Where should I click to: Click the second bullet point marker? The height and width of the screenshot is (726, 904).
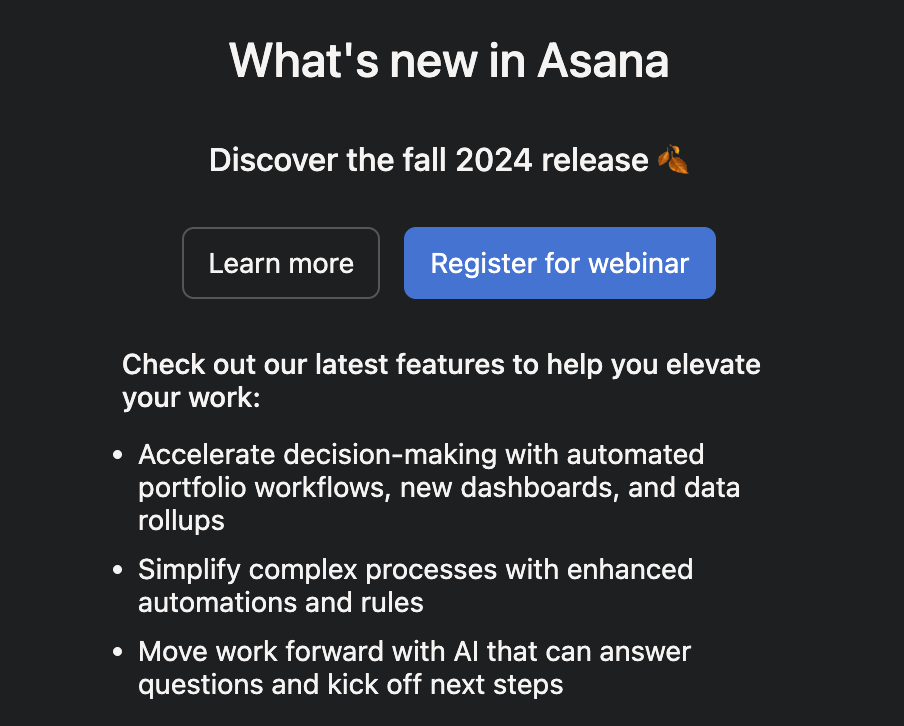(119, 569)
